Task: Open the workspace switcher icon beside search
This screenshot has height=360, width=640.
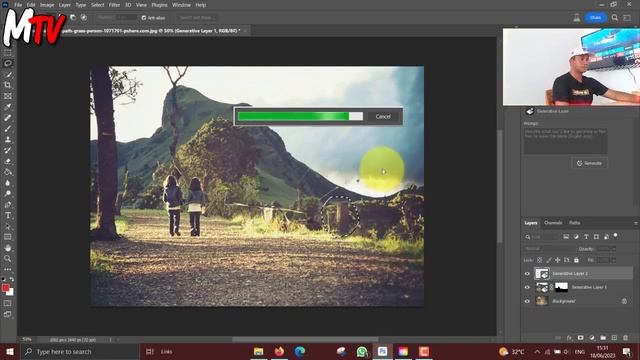Action: click(x=627, y=18)
